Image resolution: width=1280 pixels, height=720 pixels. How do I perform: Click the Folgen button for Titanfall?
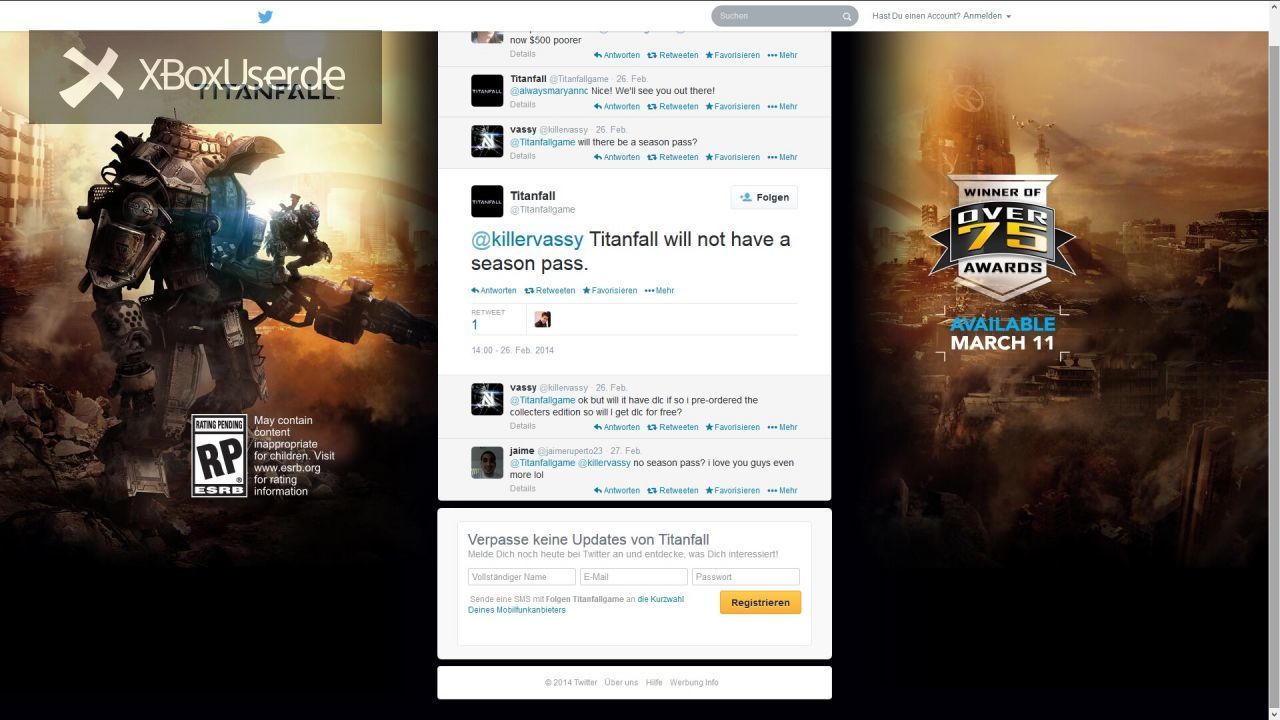764,198
